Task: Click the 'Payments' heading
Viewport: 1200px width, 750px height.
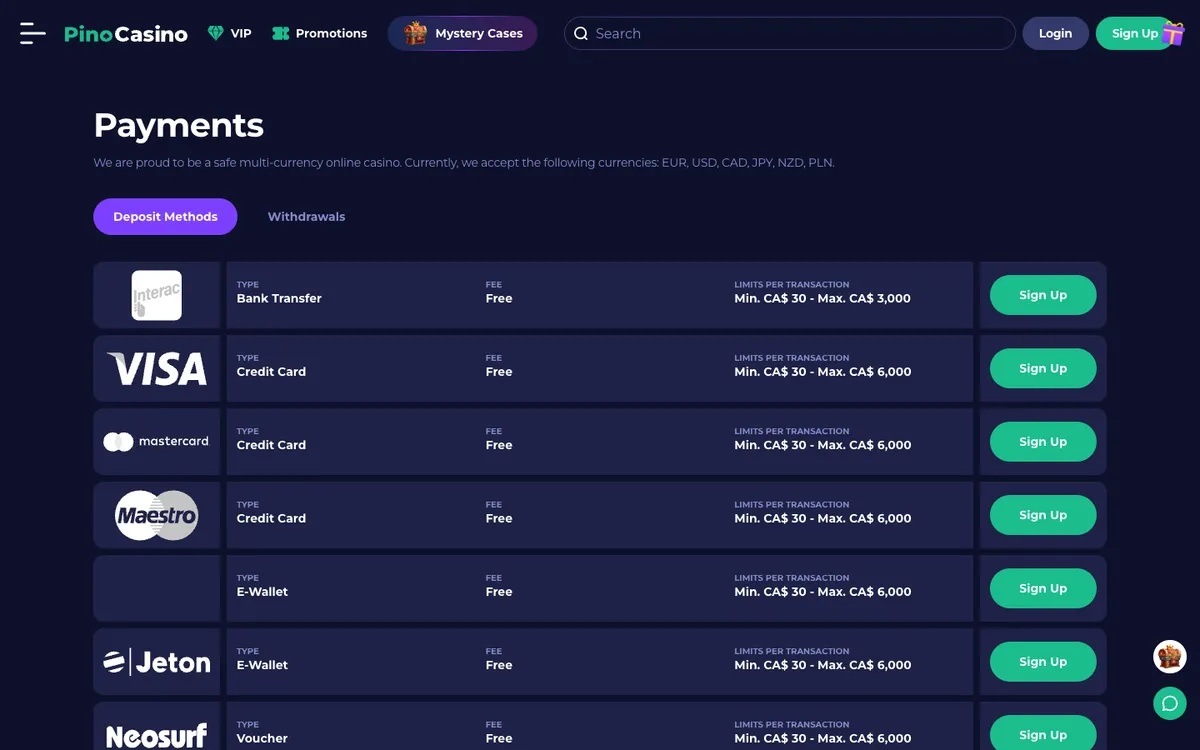Action: coord(179,125)
